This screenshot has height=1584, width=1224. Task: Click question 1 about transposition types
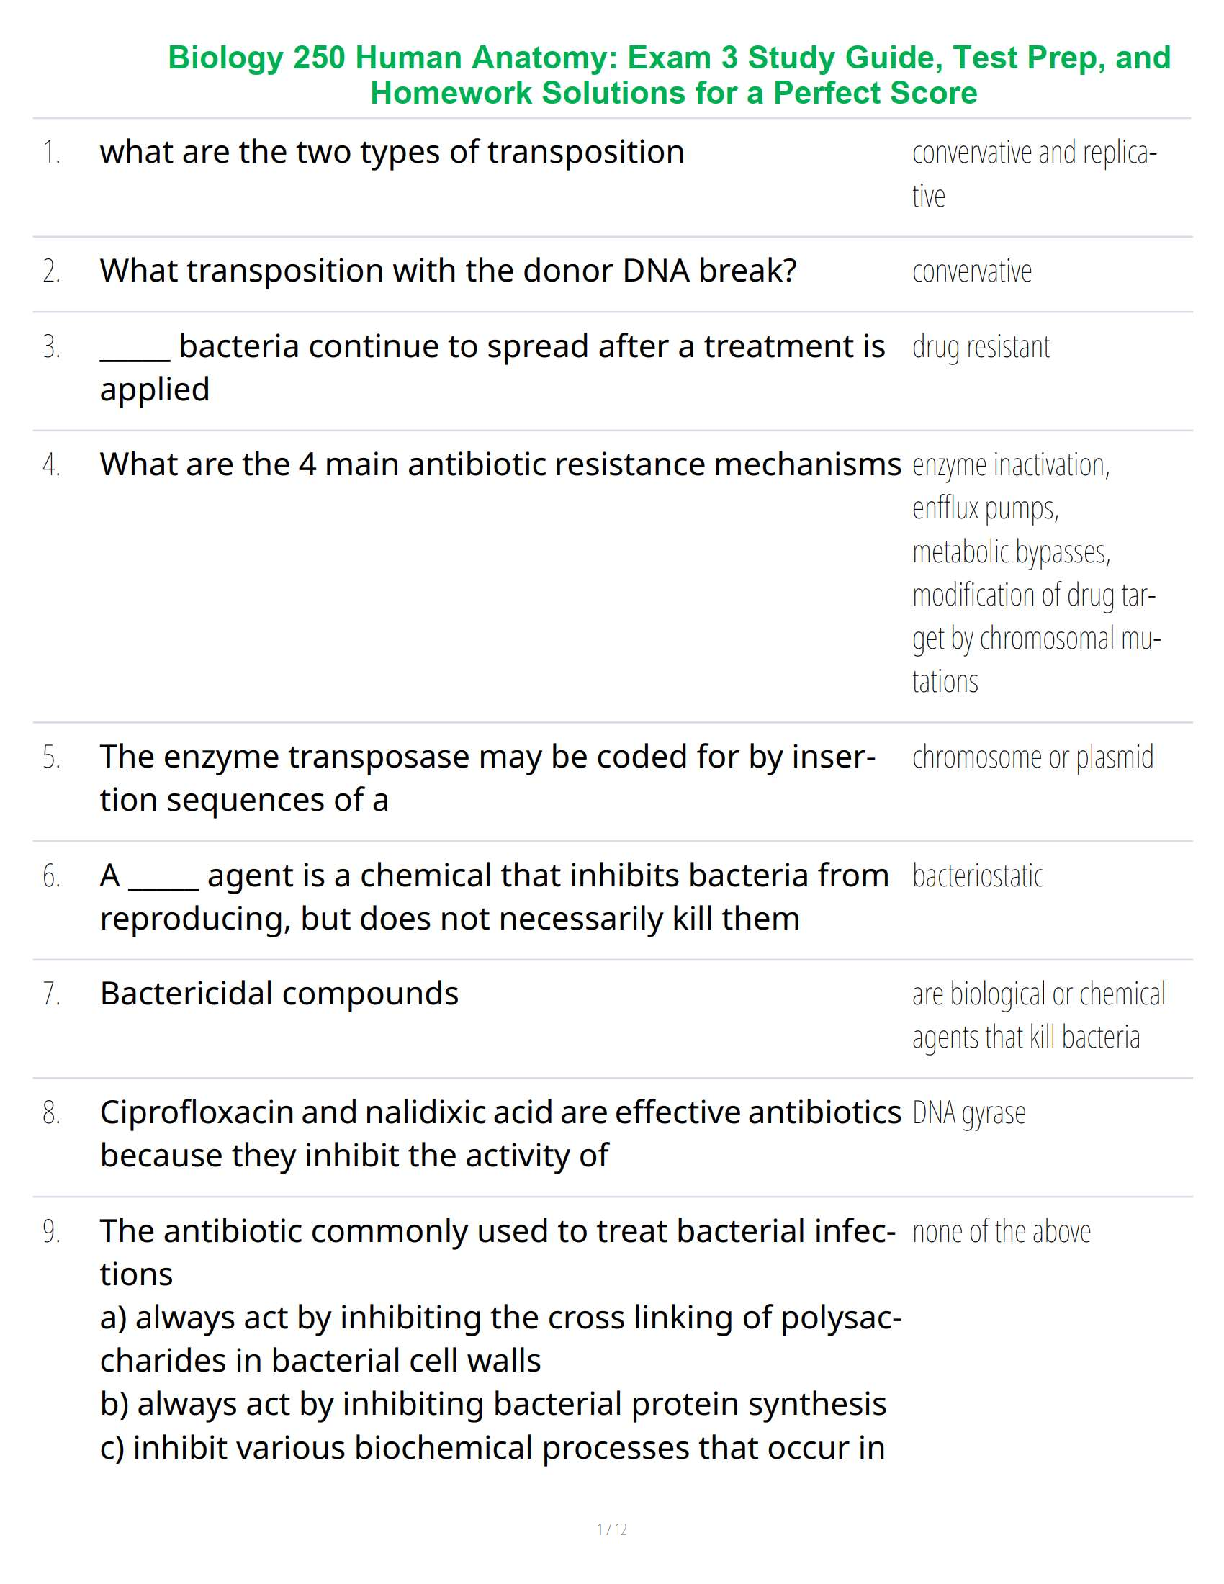coord(392,152)
